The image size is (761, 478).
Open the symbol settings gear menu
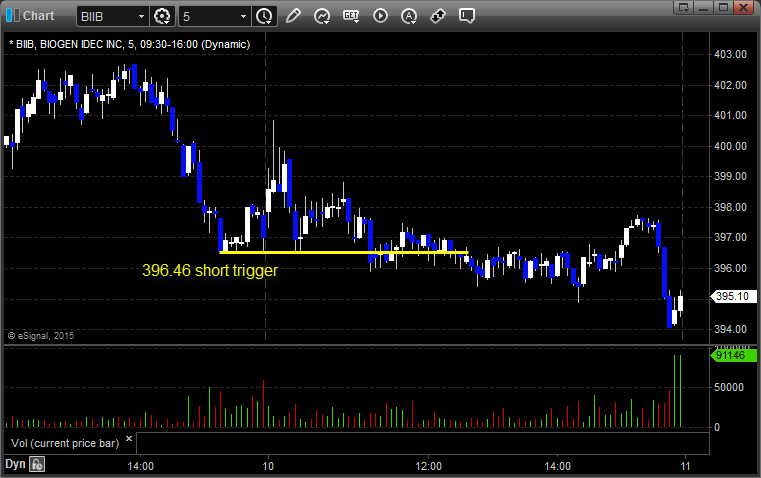162,16
